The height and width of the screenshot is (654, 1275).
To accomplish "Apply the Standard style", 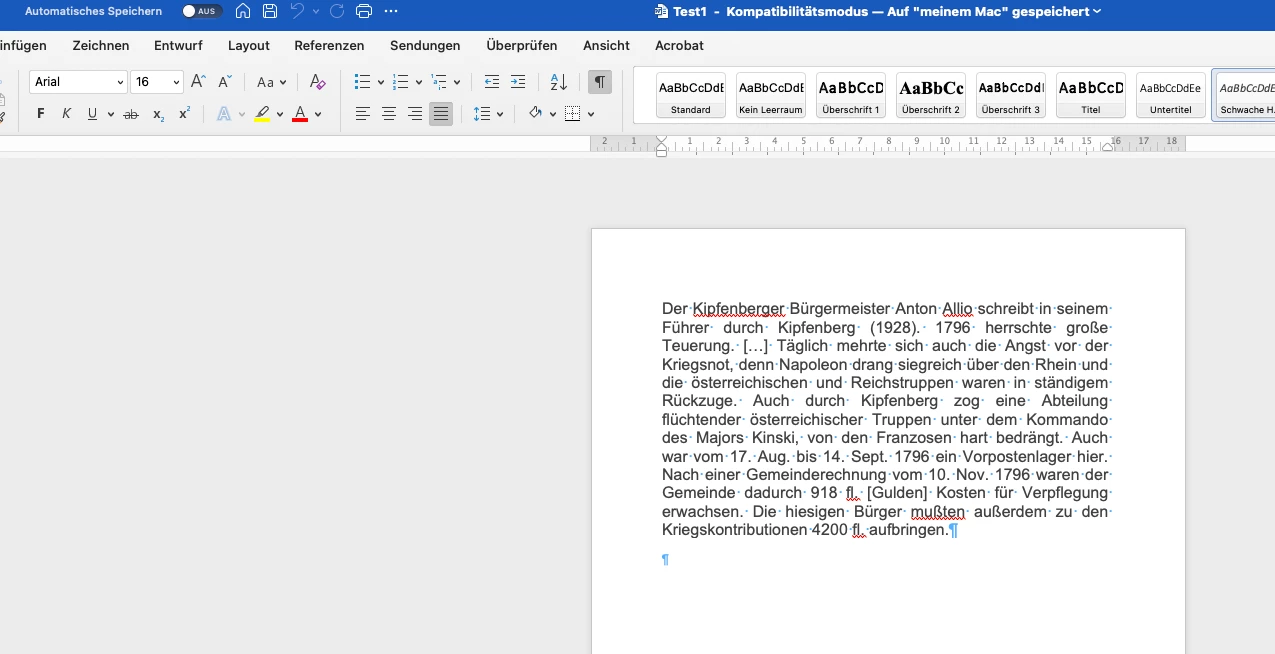I will click(691, 95).
